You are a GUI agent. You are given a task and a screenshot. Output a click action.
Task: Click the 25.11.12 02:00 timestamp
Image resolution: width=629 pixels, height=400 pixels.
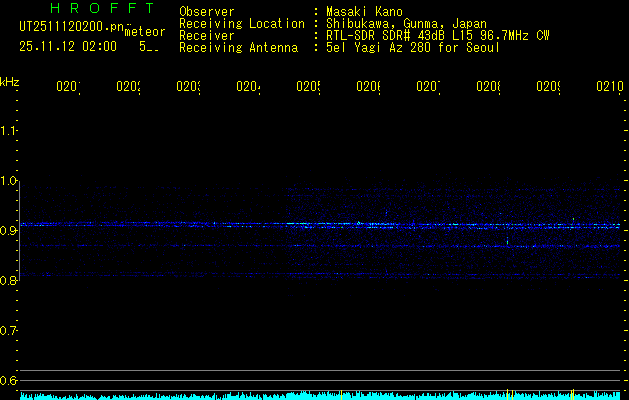tap(68, 46)
